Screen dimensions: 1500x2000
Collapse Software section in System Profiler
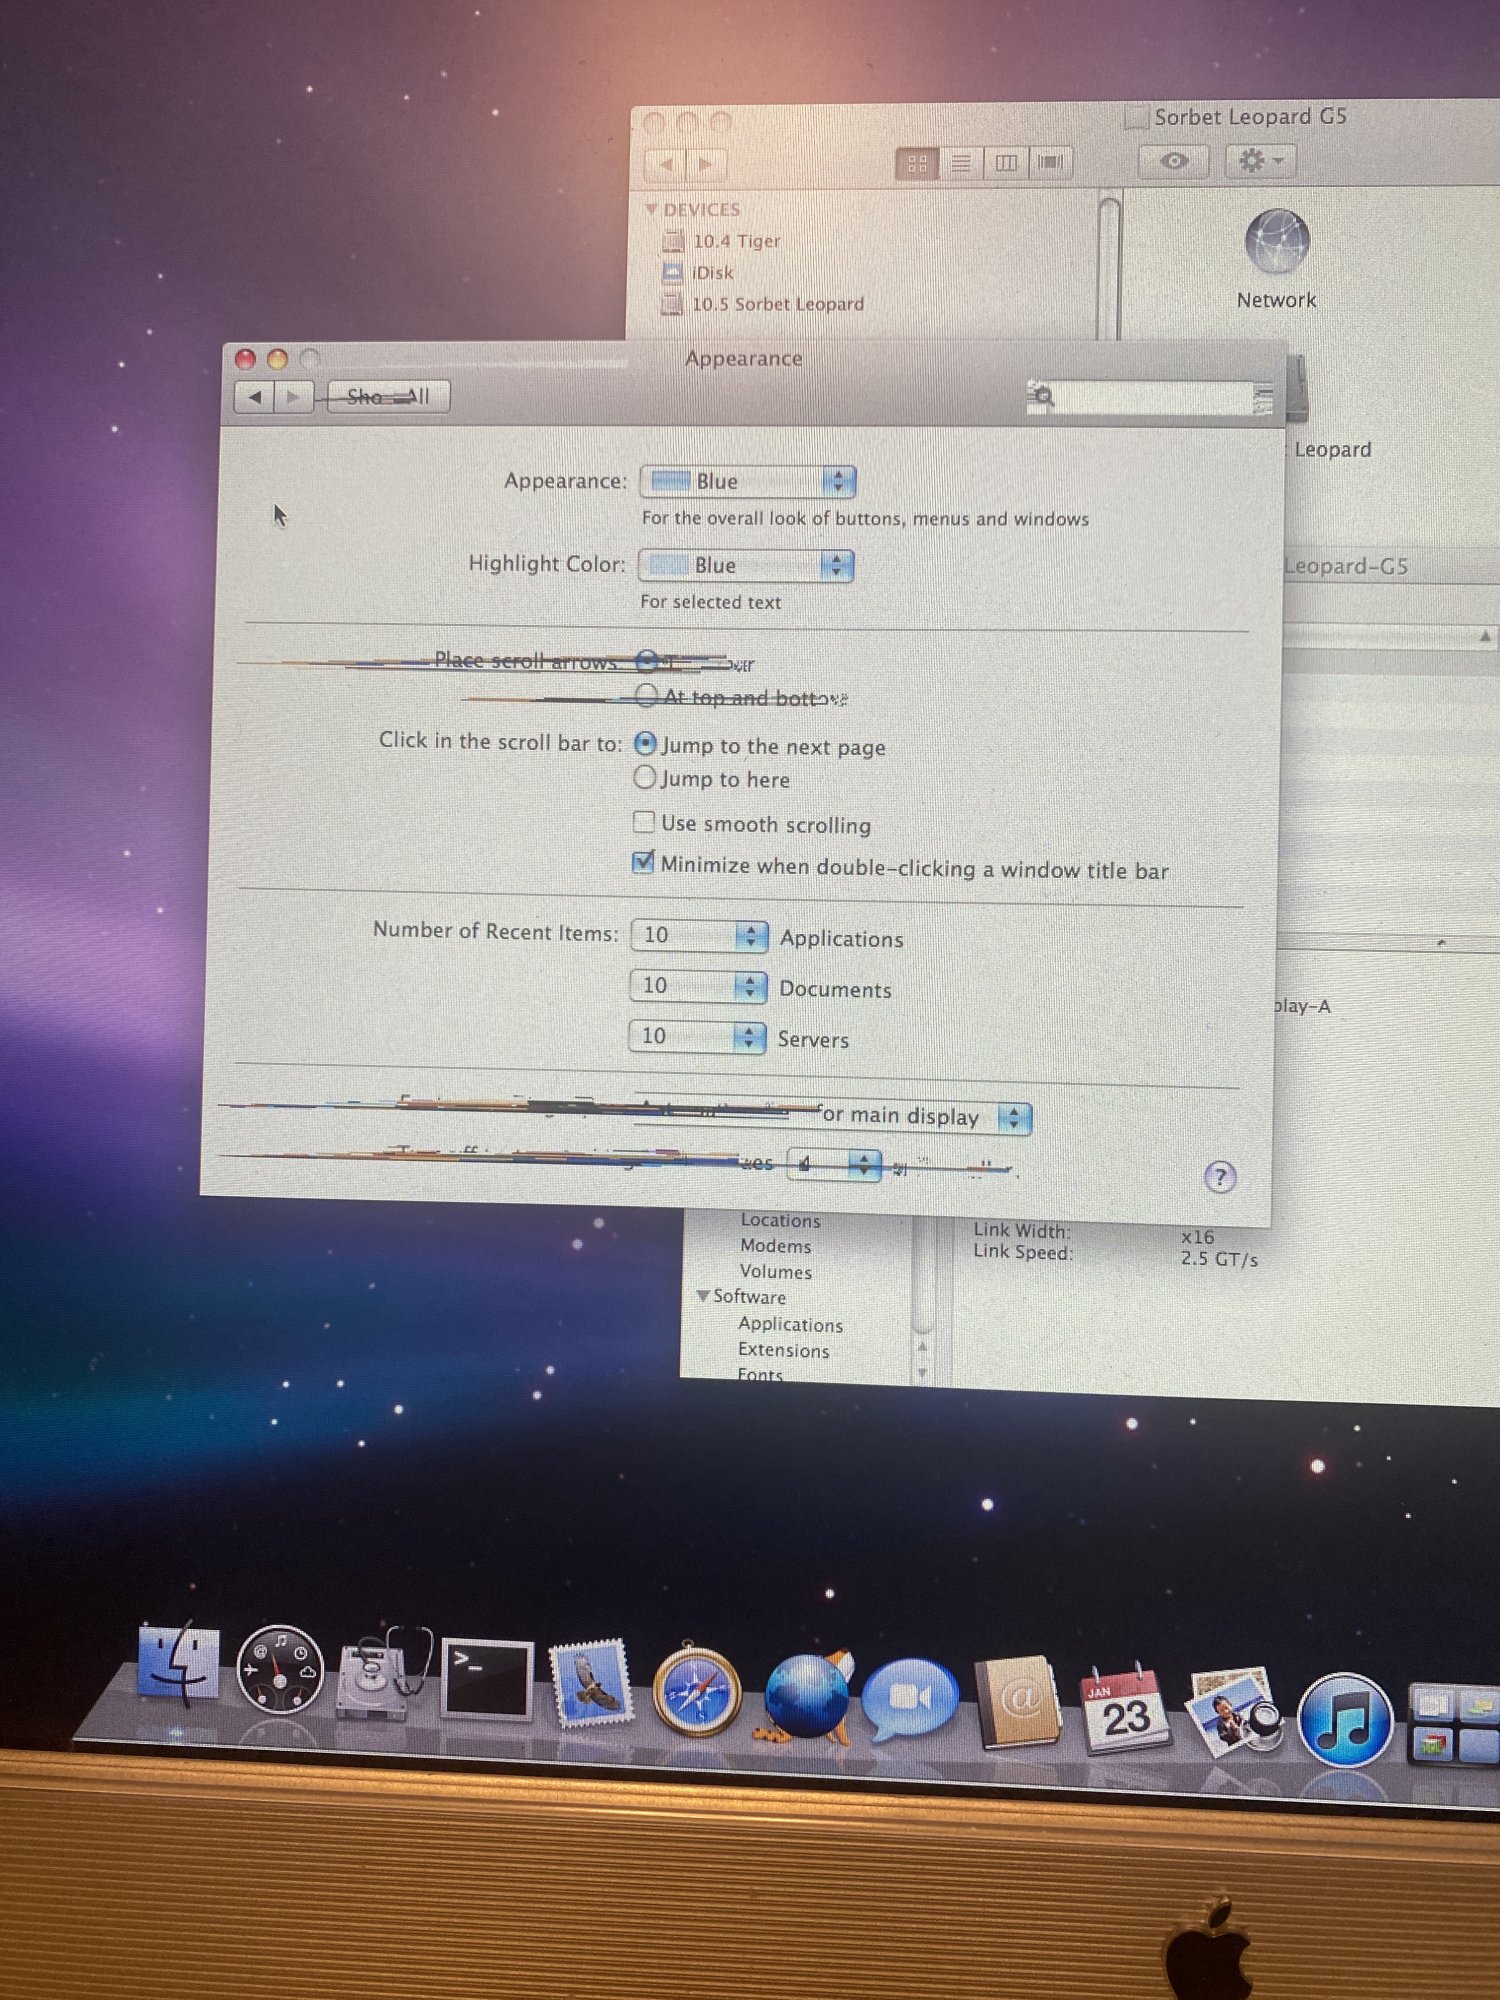point(703,1296)
